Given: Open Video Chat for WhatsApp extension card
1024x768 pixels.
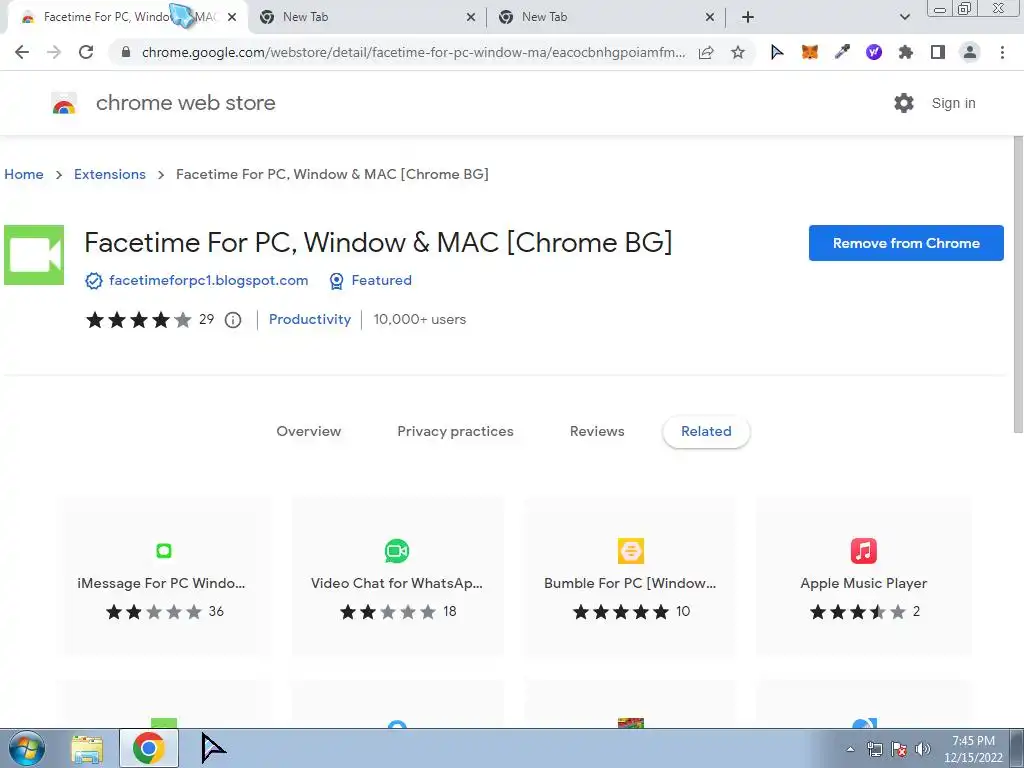Looking at the screenshot, I should 397,576.
